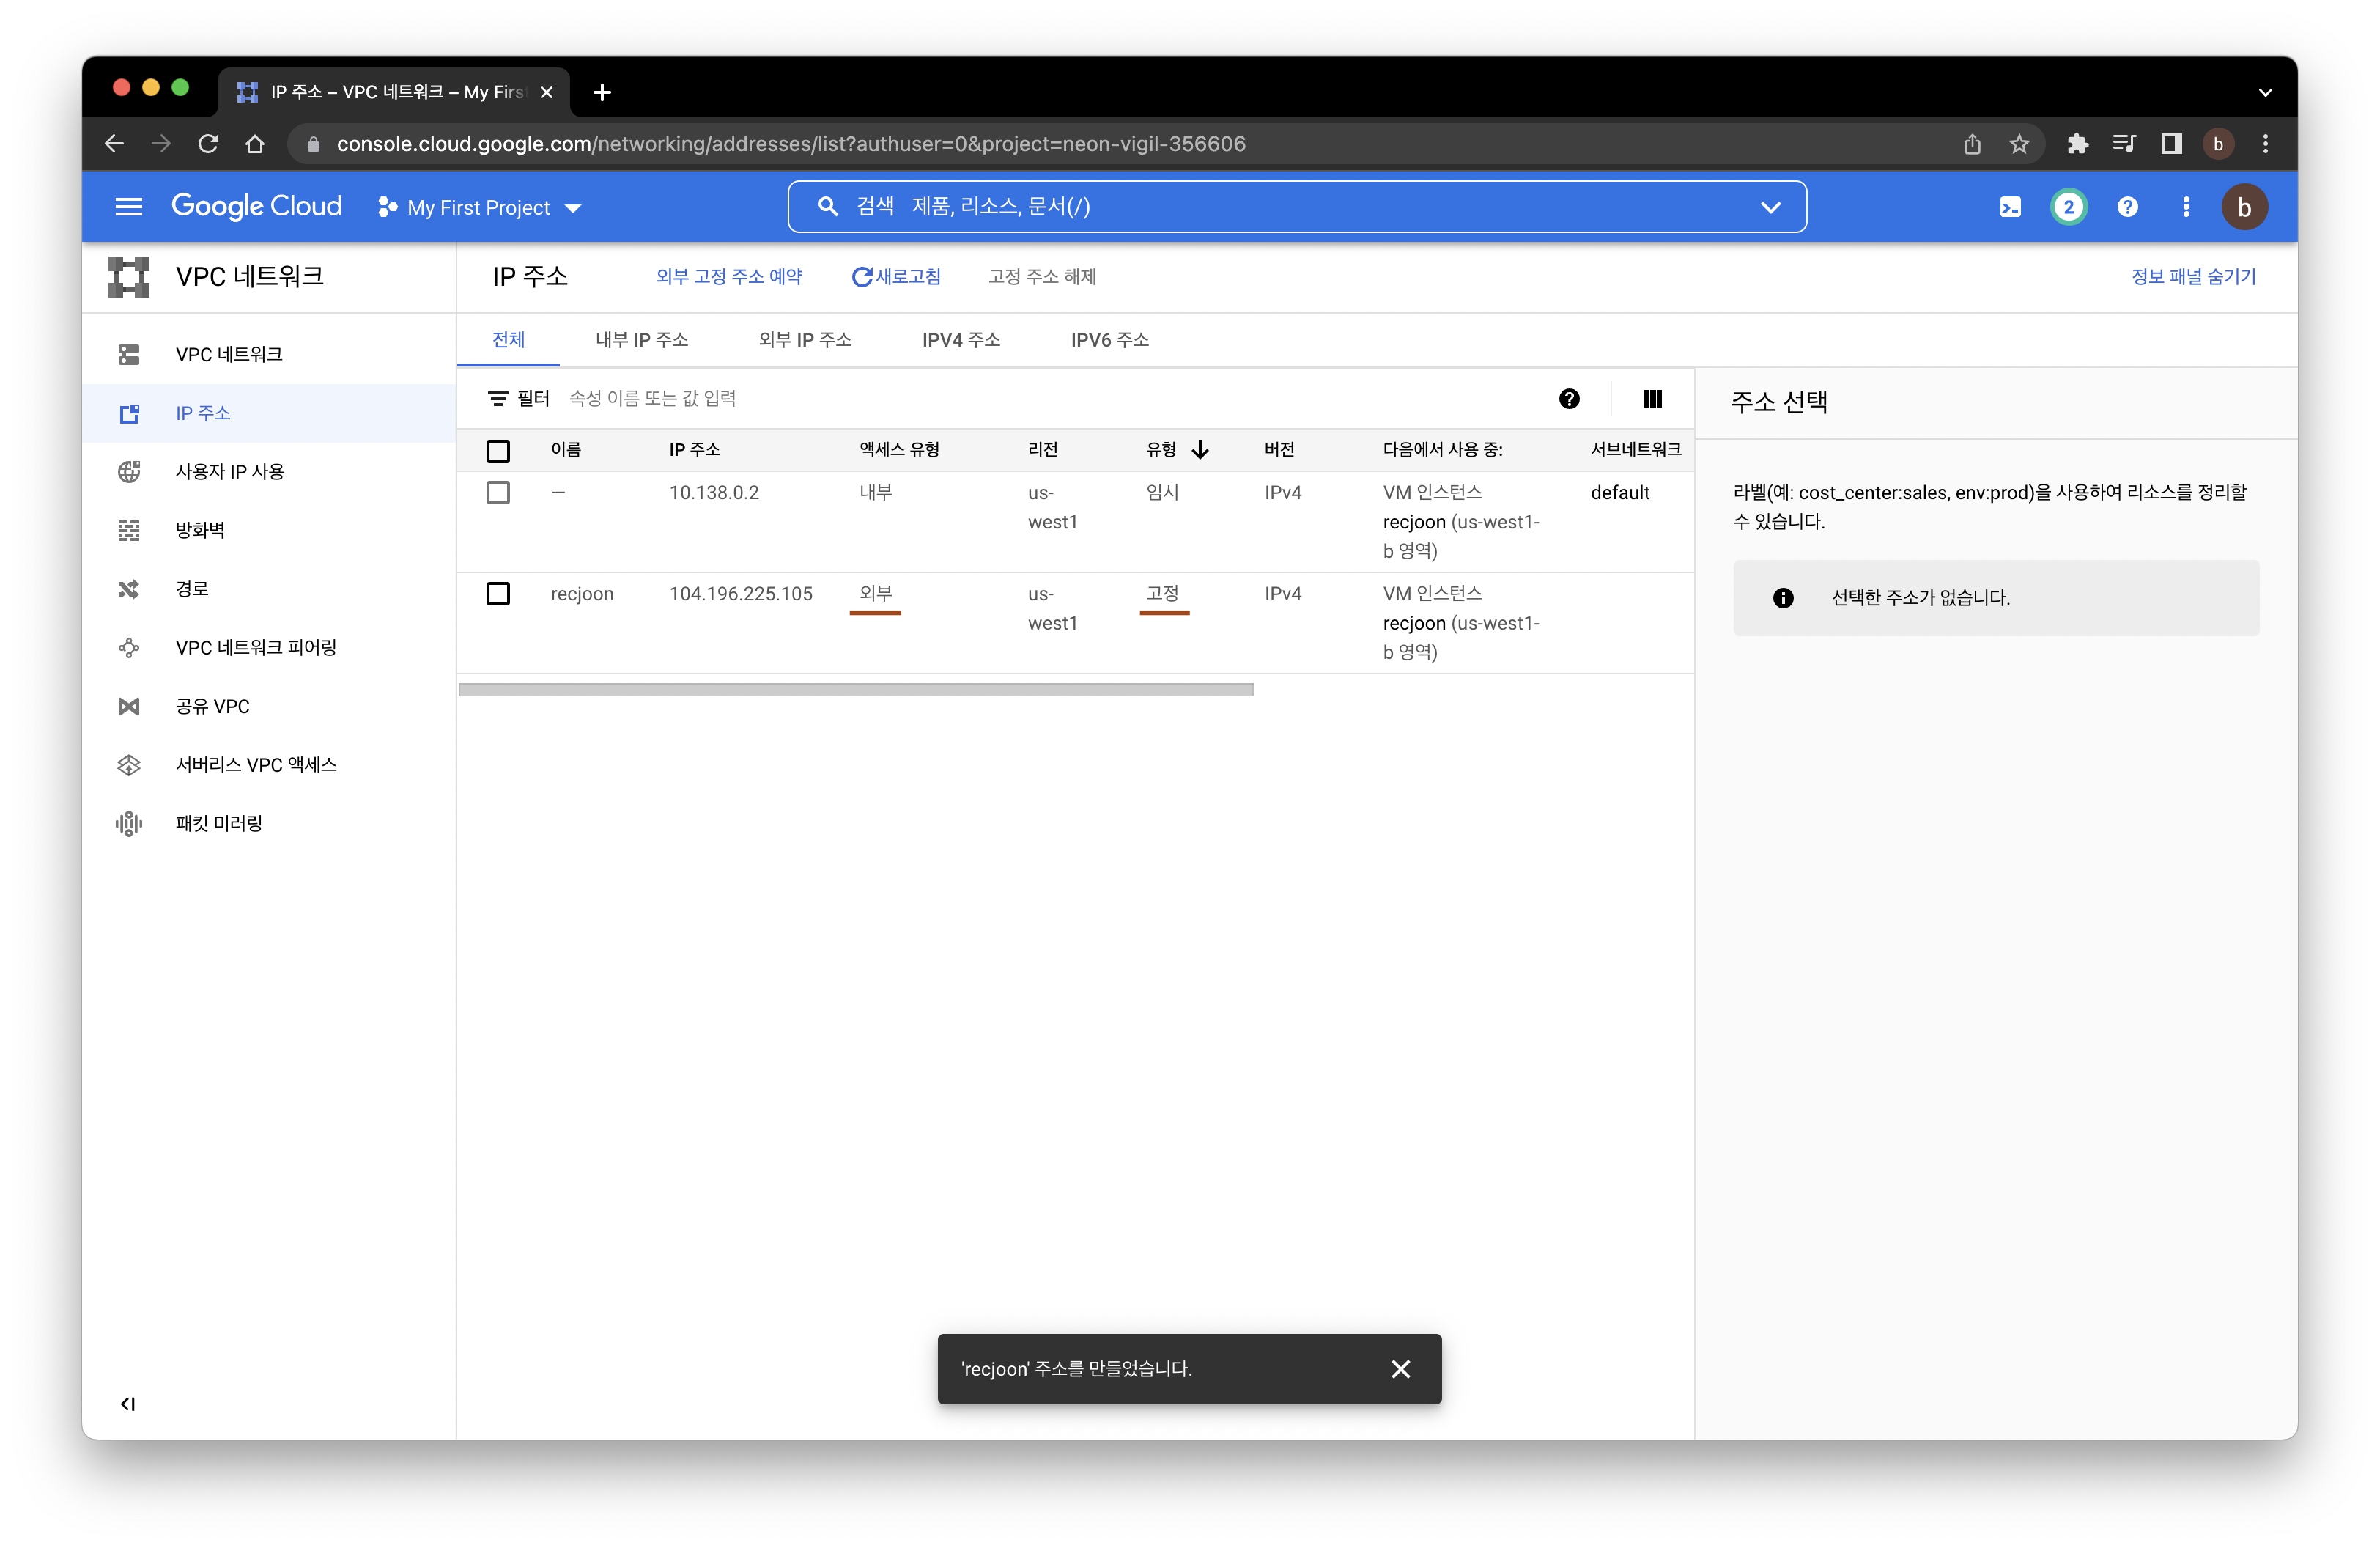This screenshot has width=2380, height=1548.
Task: Select the recjoon row checkbox
Action: [x=497, y=594]
